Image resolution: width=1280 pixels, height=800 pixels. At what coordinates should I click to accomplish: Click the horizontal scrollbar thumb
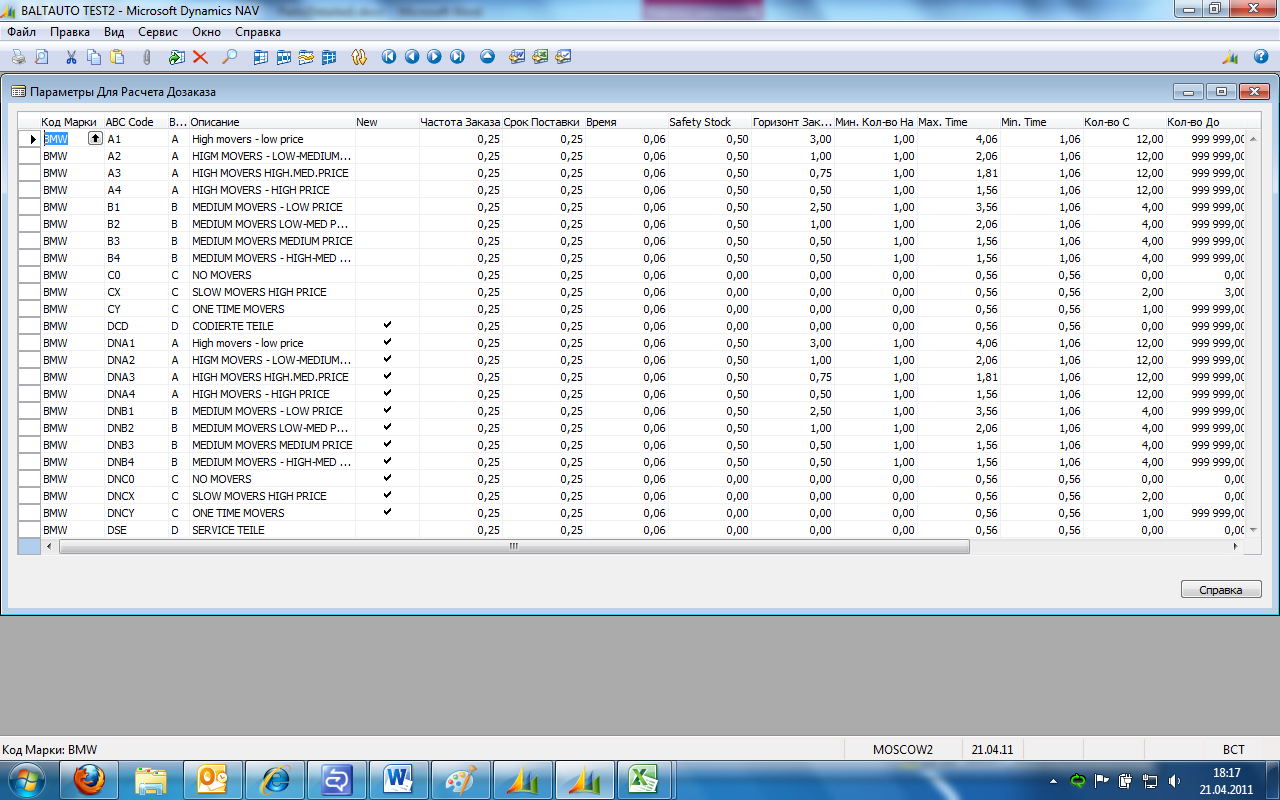pos(514,547)
